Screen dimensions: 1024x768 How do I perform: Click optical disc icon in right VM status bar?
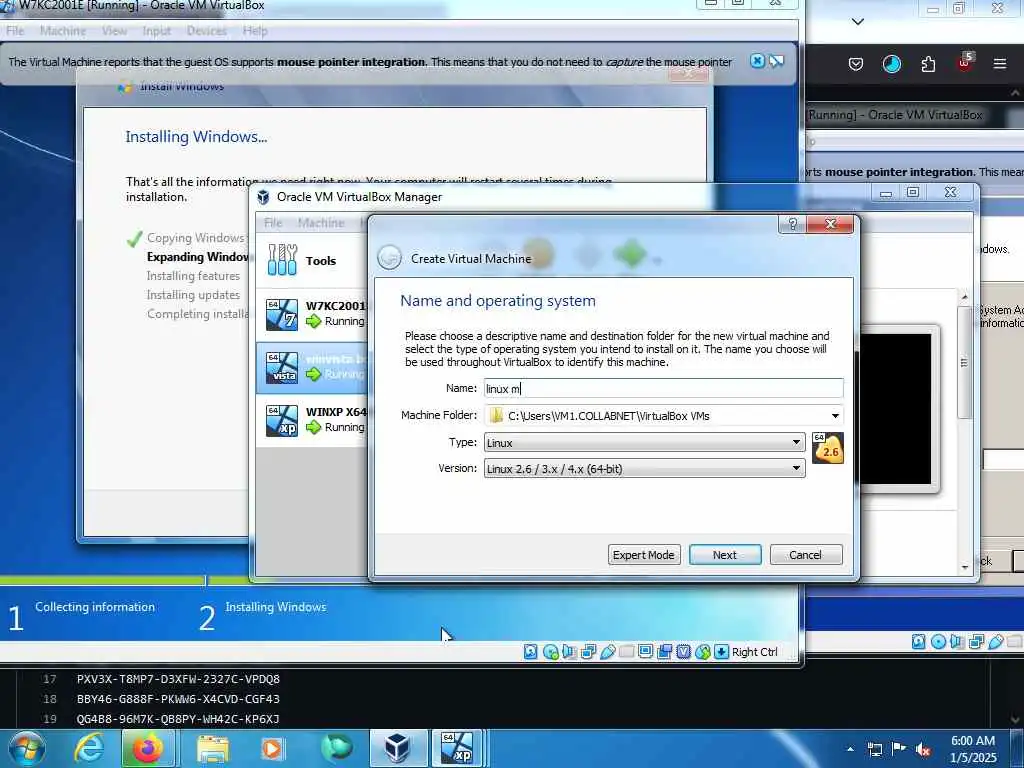[938, 641]
